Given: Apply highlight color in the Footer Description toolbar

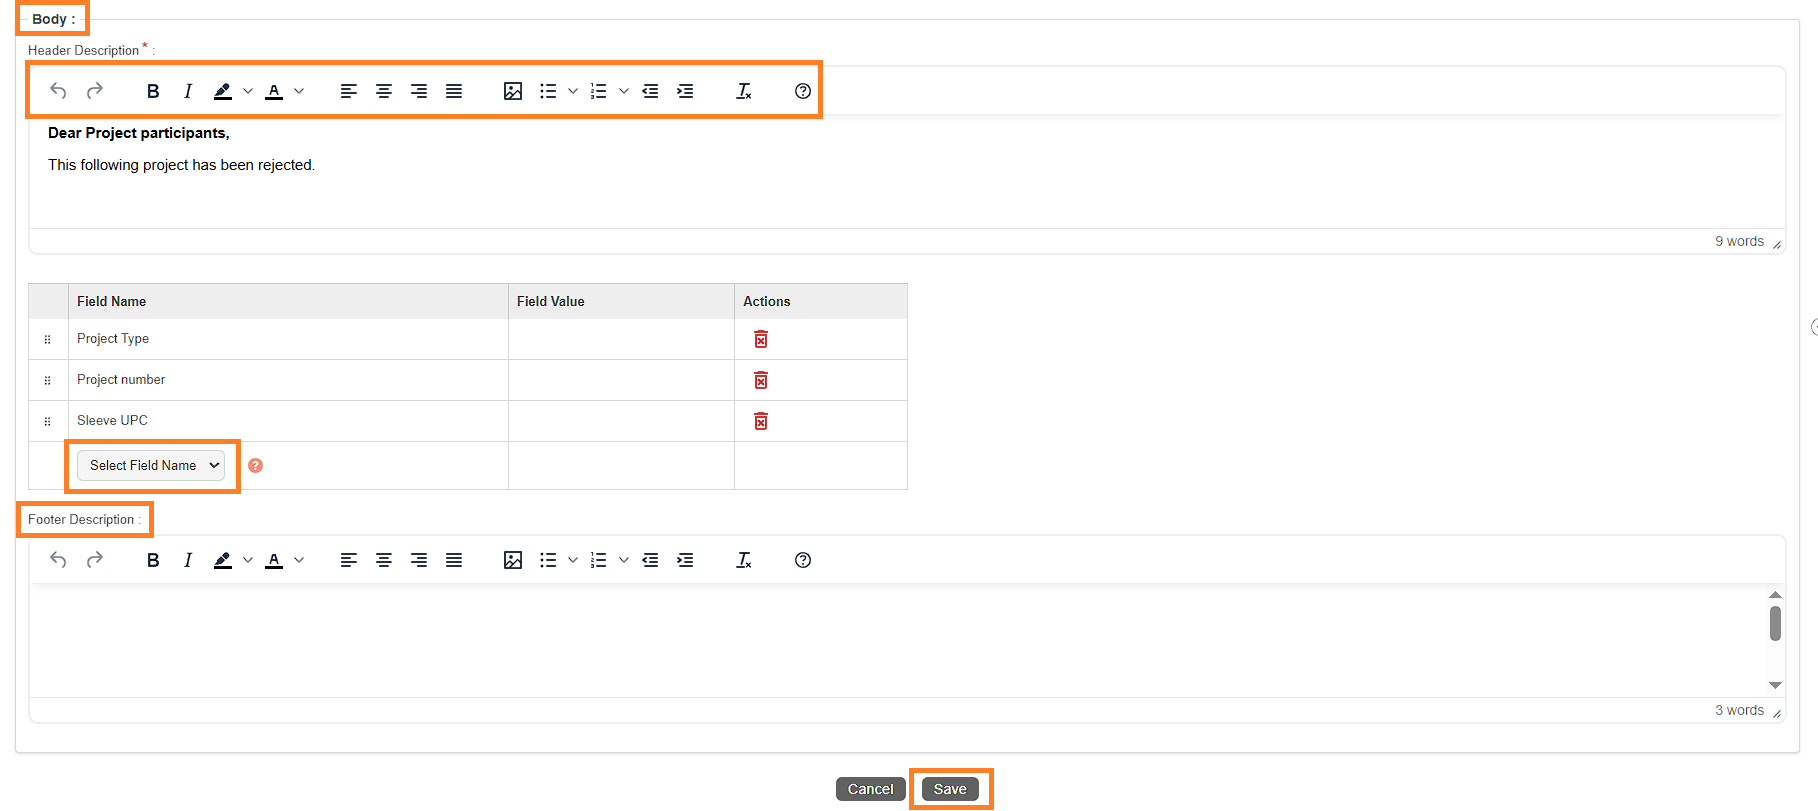Looking at the screenshot, I should pyautogui.click(x=223, y=560).
